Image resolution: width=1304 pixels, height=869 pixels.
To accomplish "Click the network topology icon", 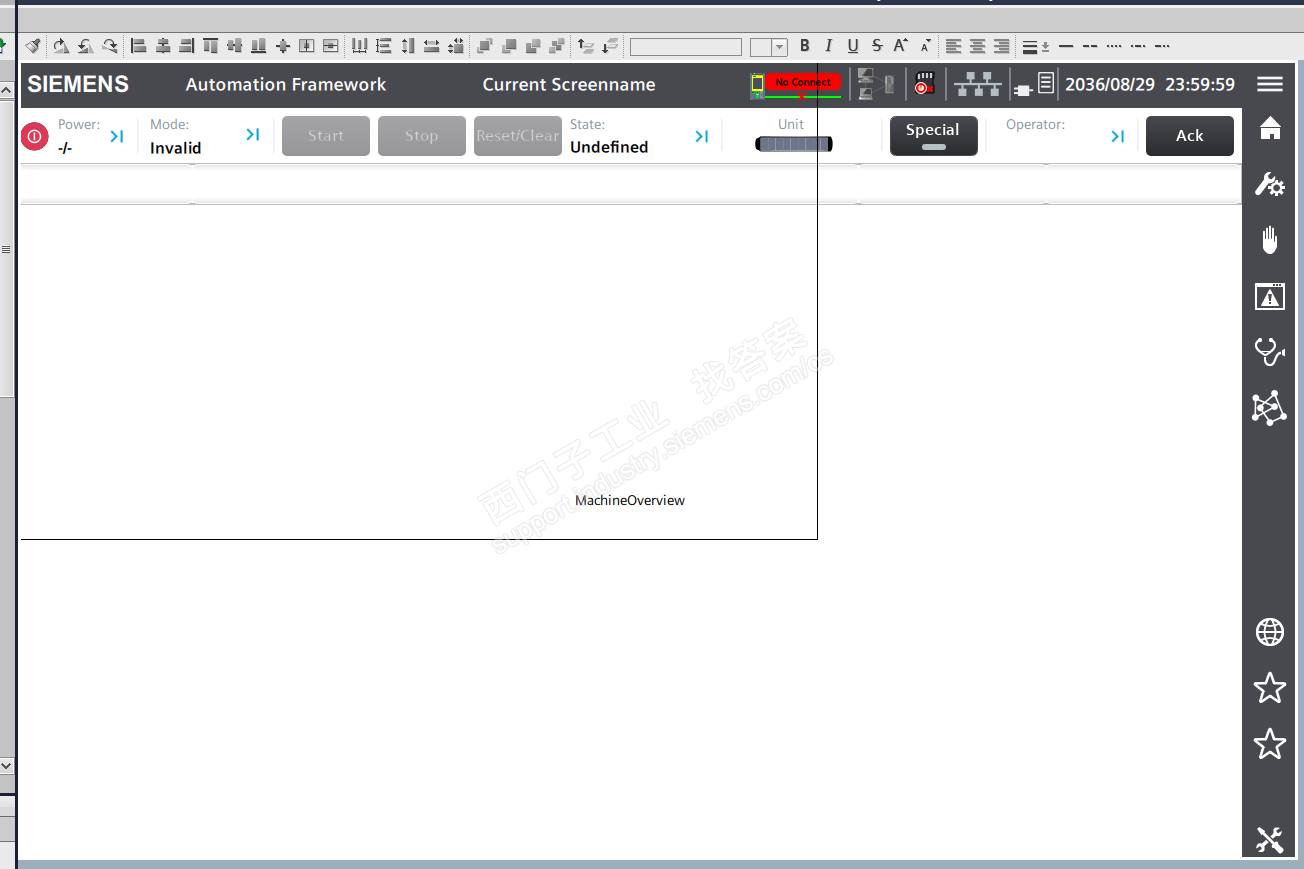I will pyautogui.click(x=978, y=84).
